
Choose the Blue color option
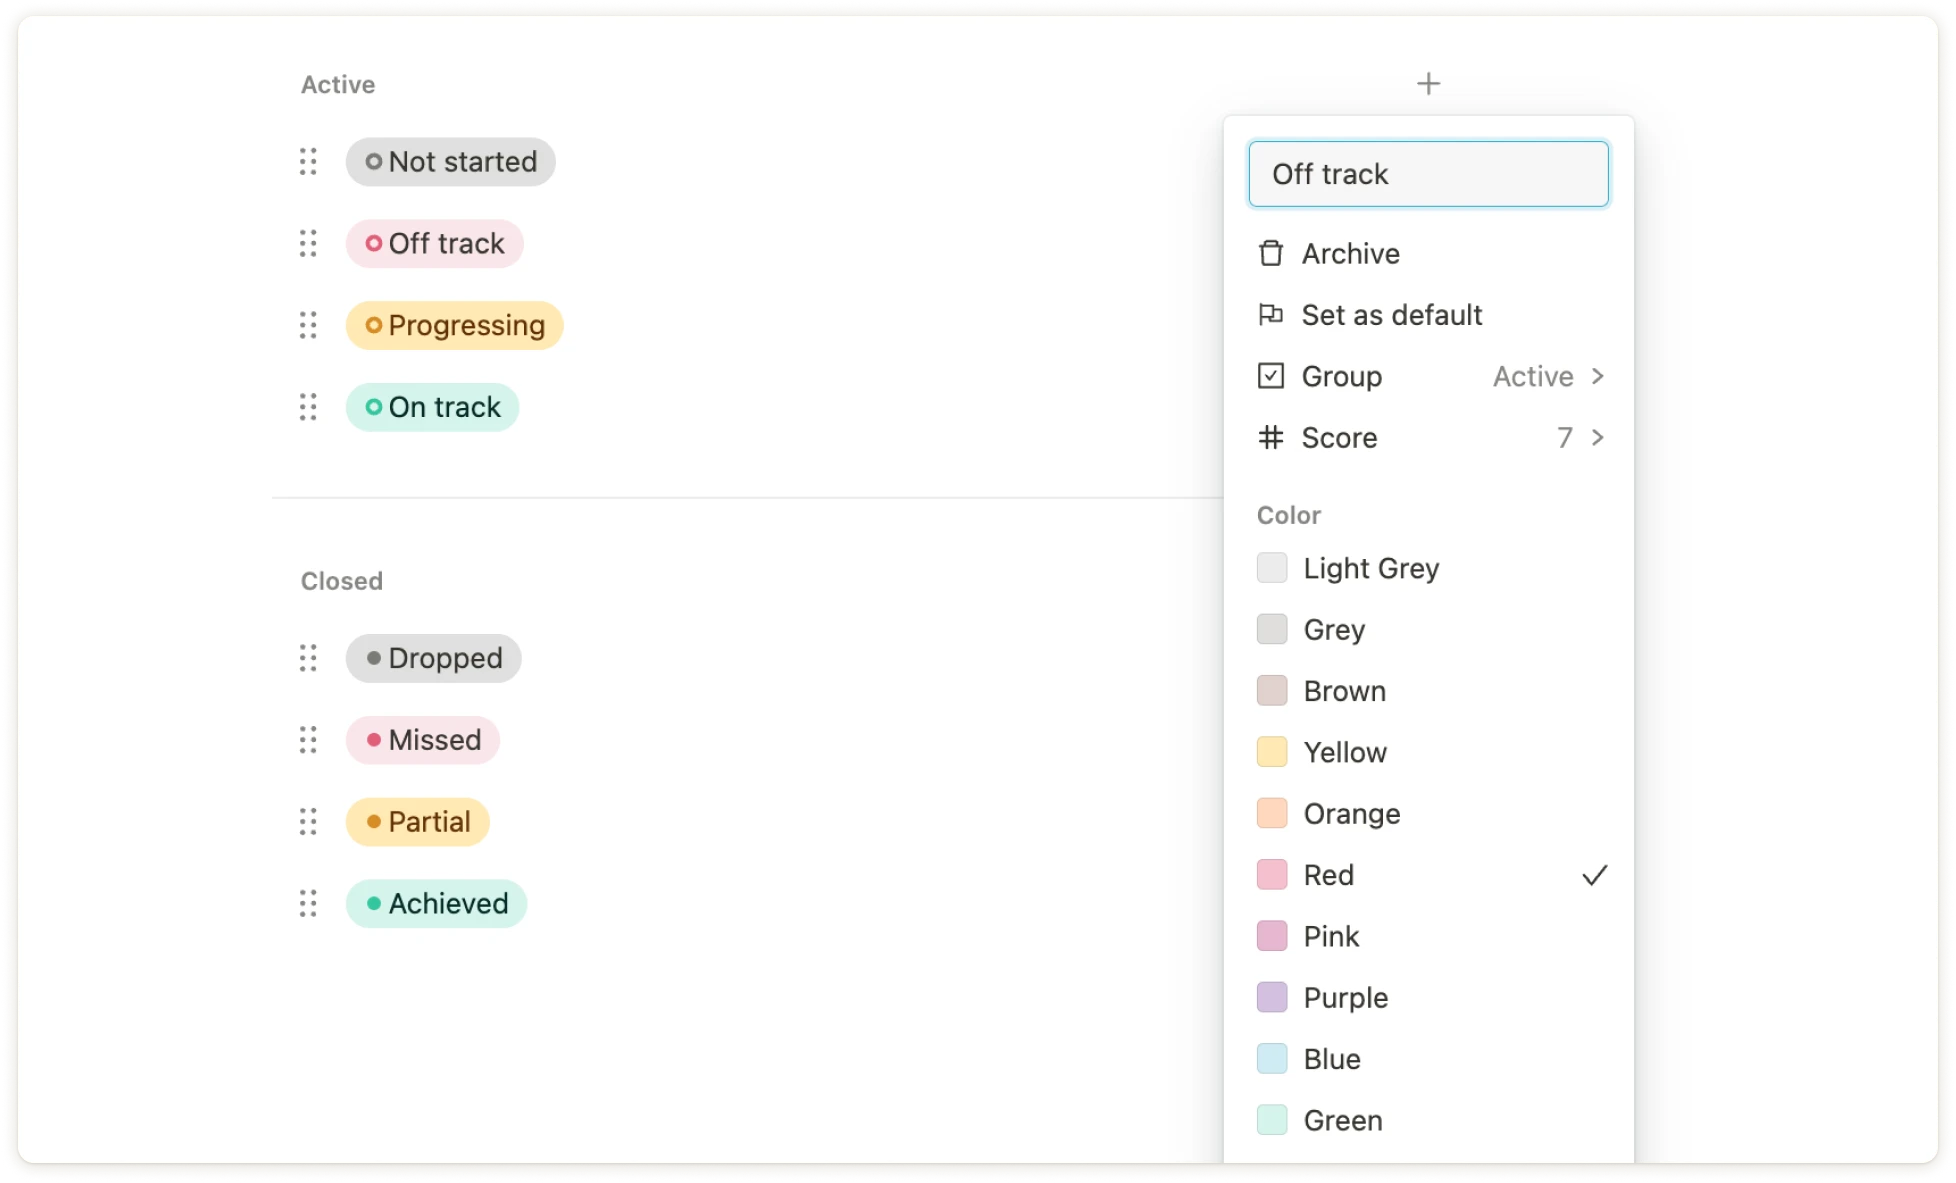(1331, 1059)
